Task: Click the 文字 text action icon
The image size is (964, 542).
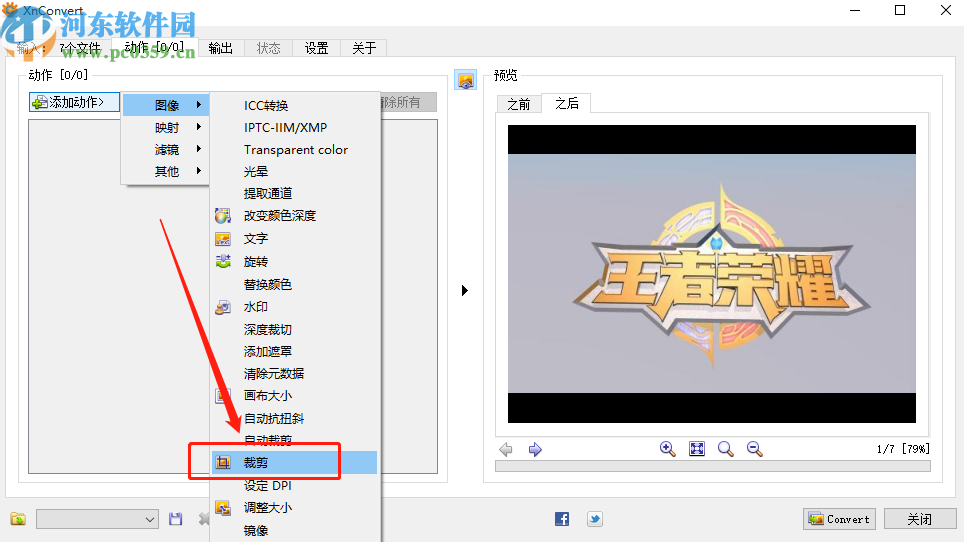Action: click(x=223, y=238)
